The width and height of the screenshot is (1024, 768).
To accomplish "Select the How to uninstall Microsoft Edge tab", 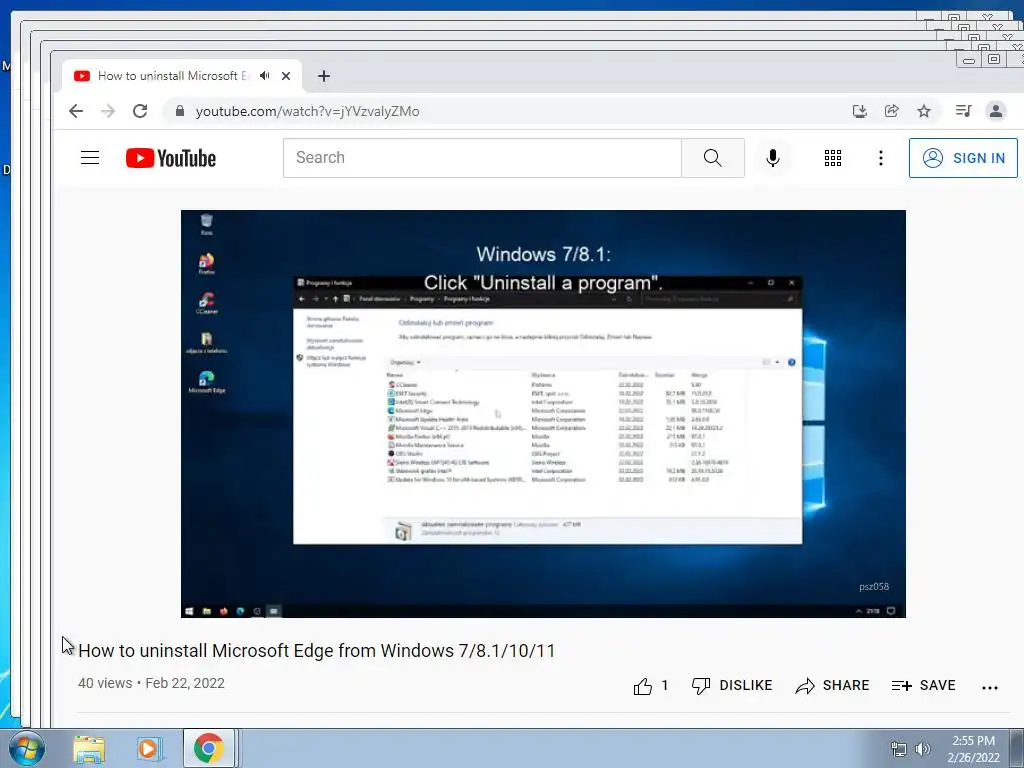I will [182, 76].
